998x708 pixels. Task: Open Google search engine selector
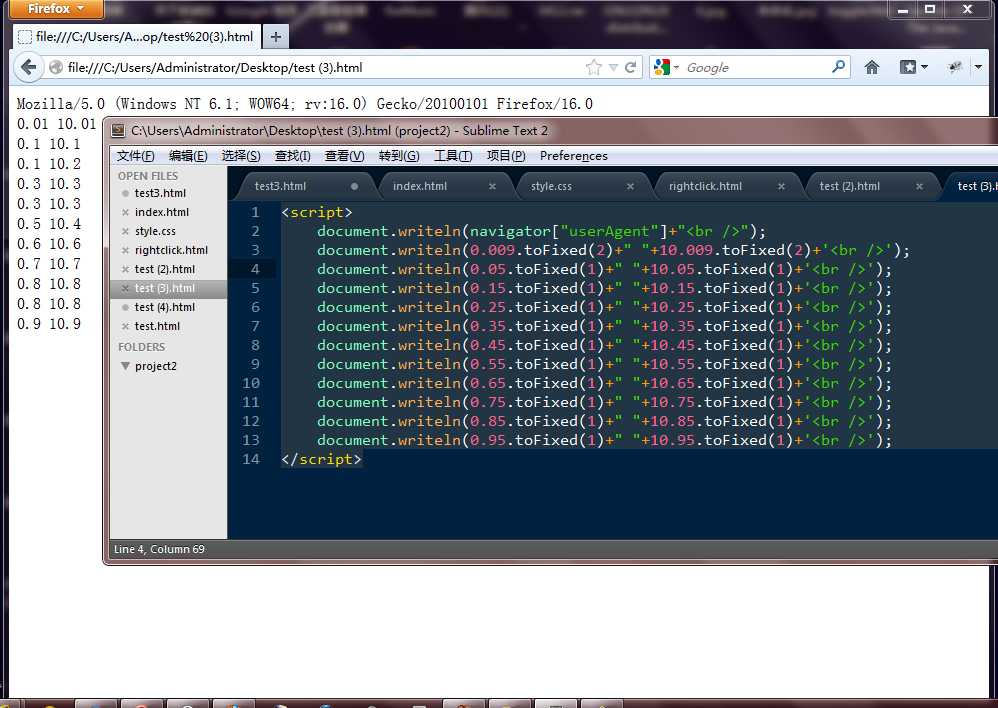(666, 67)
